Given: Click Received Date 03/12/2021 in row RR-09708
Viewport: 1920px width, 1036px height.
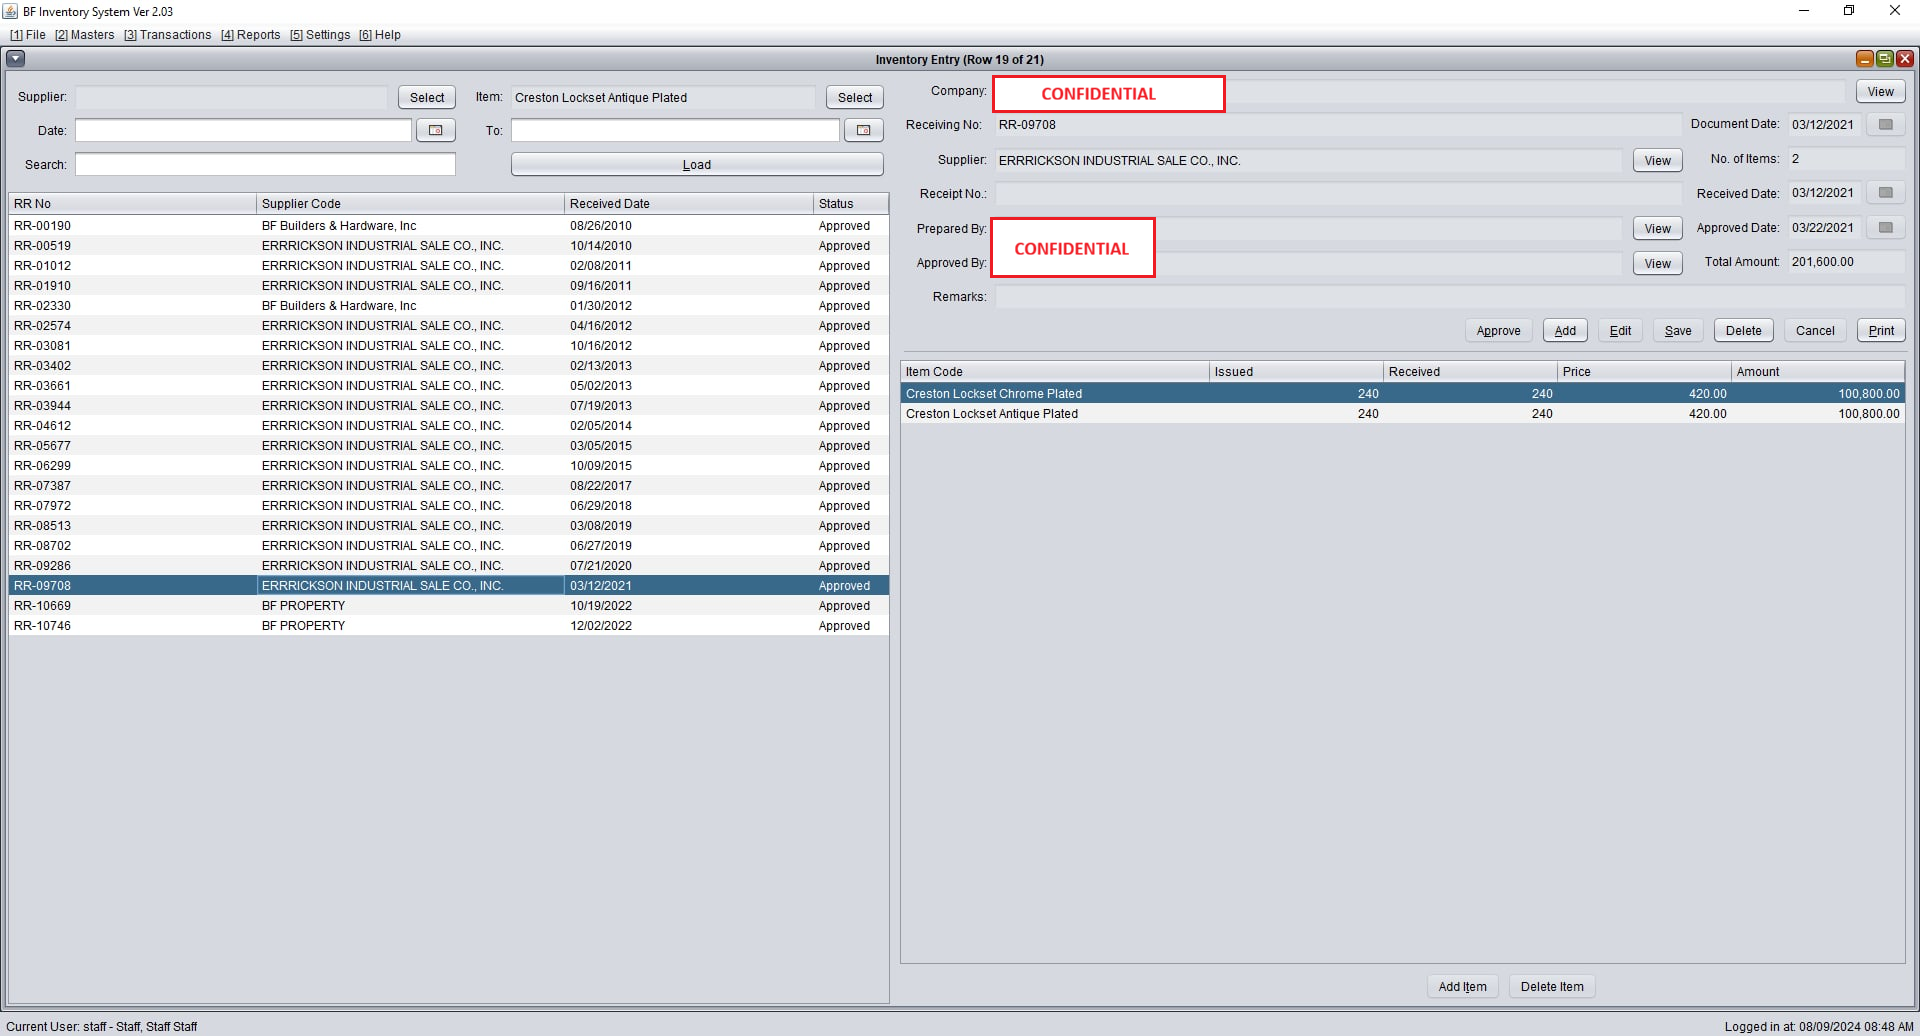Looking at the screenshot, I should coord(689,586).
